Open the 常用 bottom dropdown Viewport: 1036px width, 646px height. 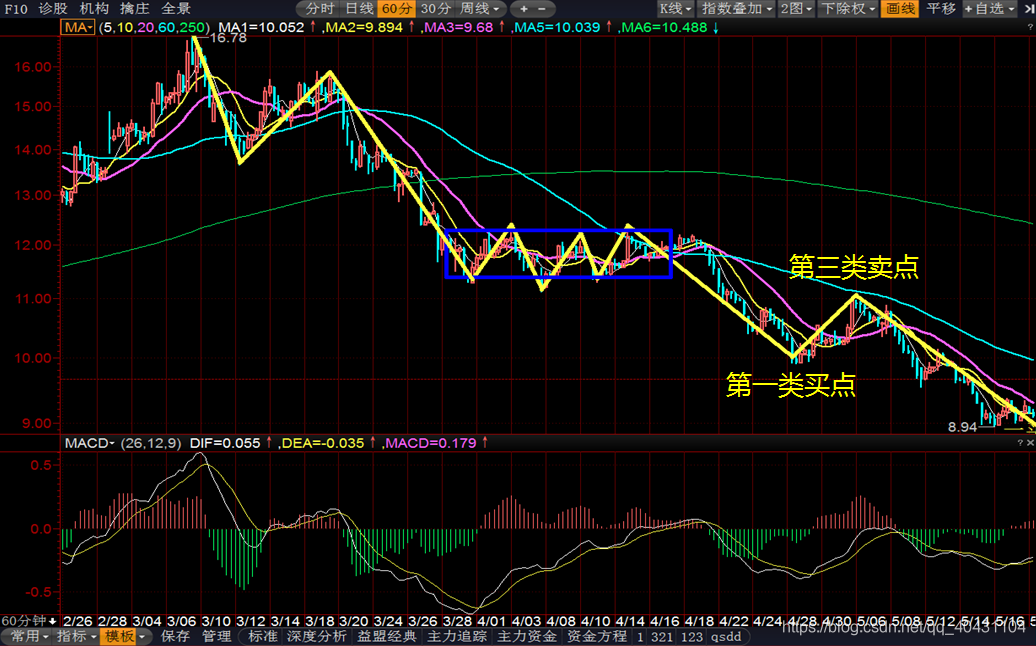(x=29, y=636)
